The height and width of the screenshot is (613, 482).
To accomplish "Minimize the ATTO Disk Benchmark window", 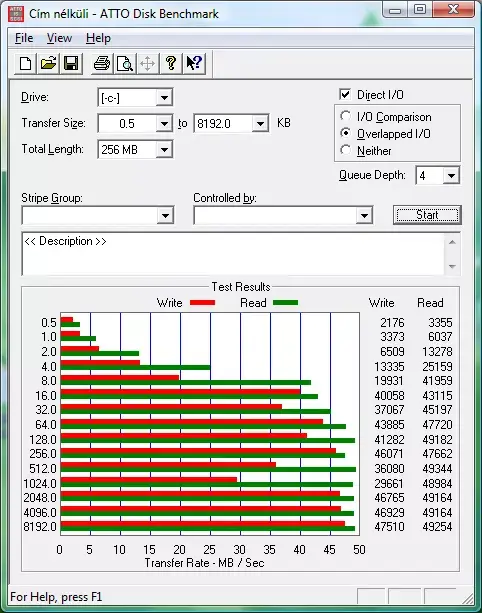I will pyautogui.click(x=395, y=10).
